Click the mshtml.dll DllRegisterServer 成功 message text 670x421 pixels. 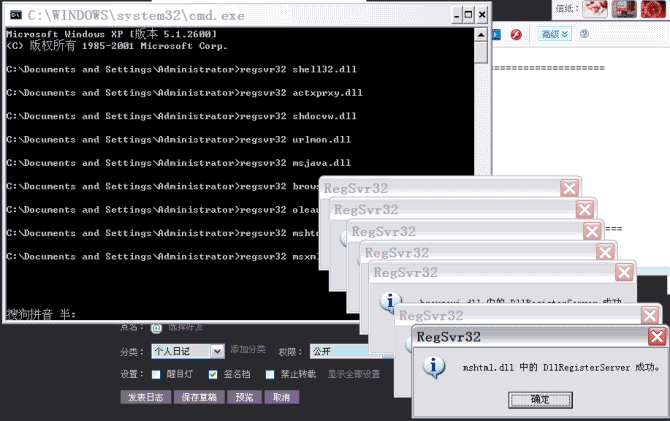[x=561, y=367]
